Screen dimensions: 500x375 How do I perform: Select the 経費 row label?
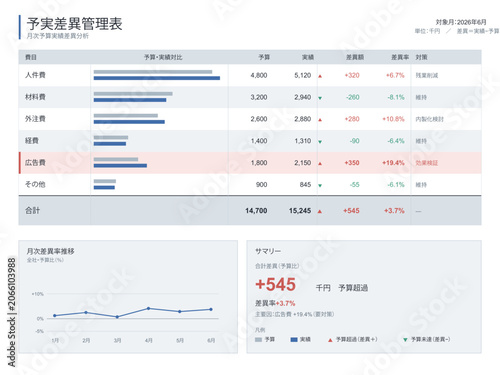(32, 141)
